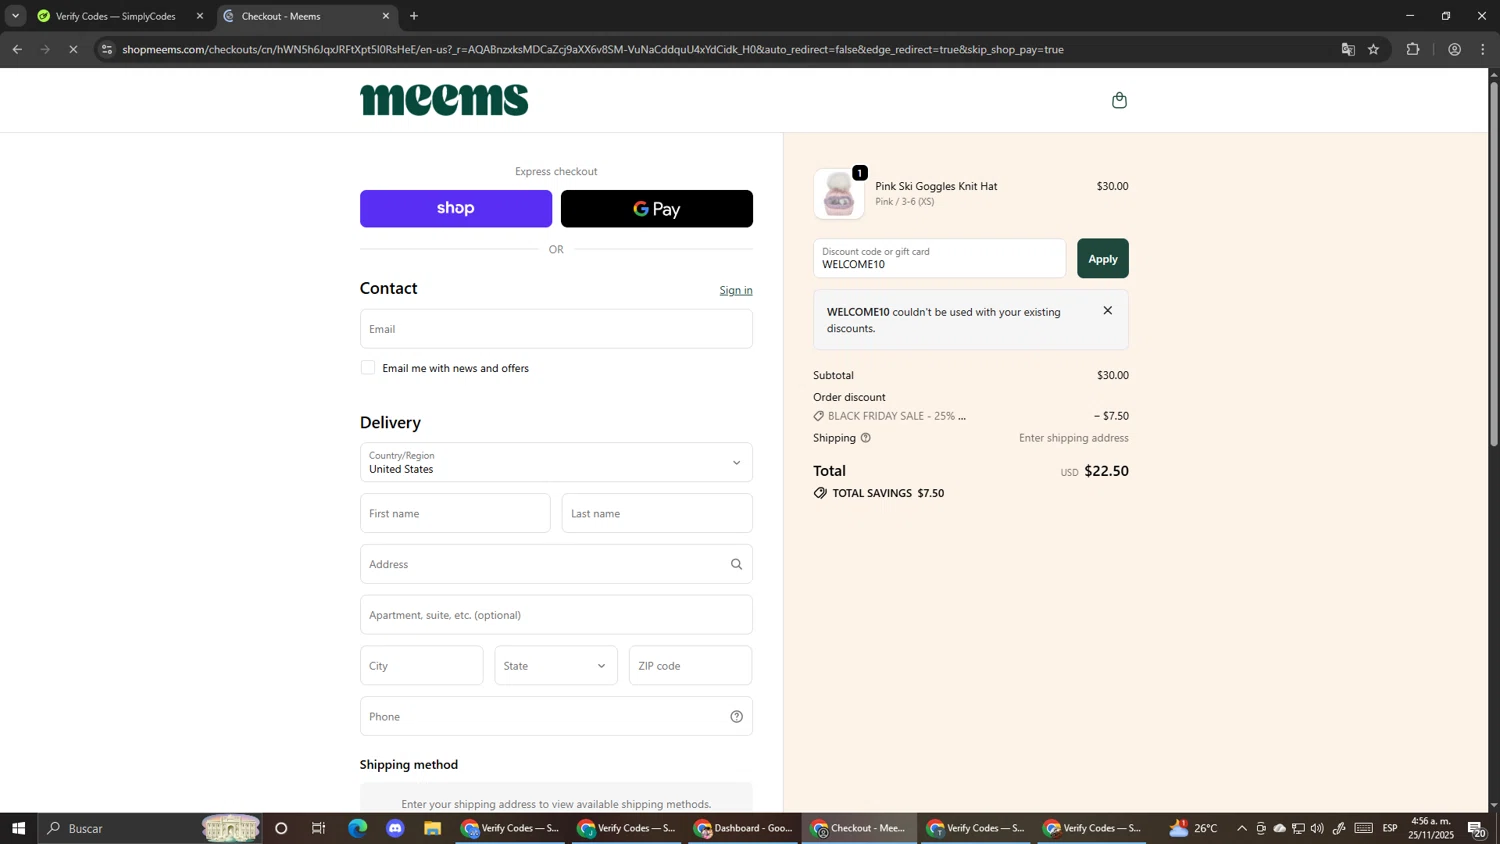Open the Chrome three-dot menu
This screenshot has width=1500, height=844.
click(x=1483, y=49)
